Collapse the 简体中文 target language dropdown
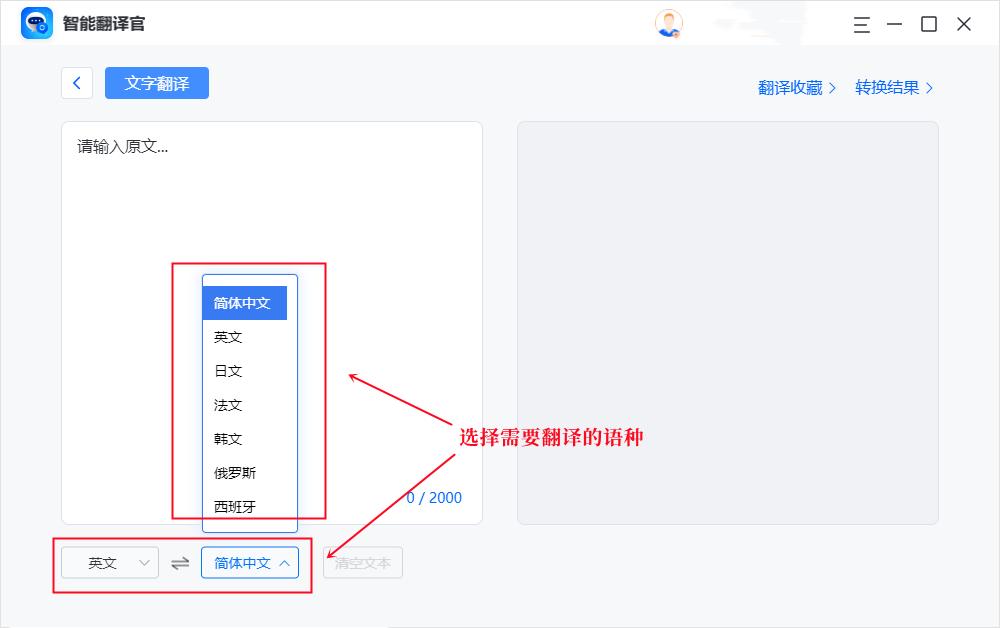 coord(250,562)
